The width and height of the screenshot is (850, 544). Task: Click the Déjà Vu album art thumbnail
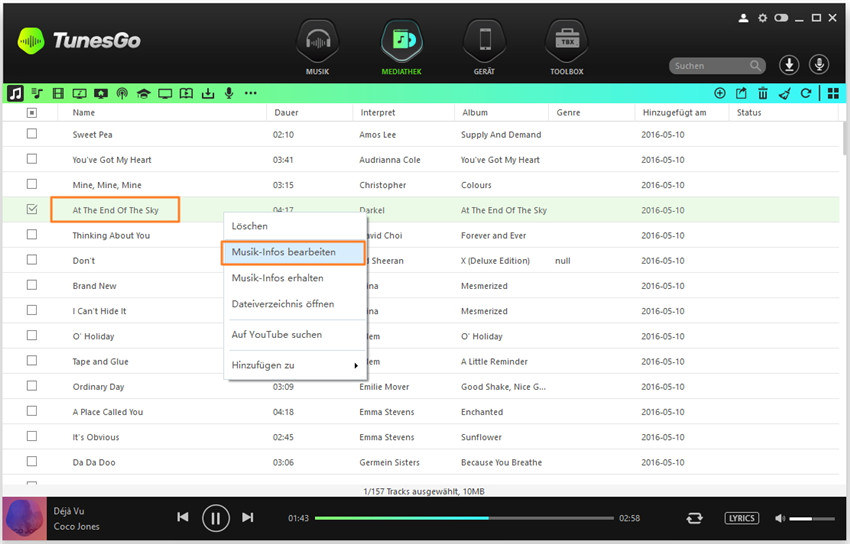24,519
